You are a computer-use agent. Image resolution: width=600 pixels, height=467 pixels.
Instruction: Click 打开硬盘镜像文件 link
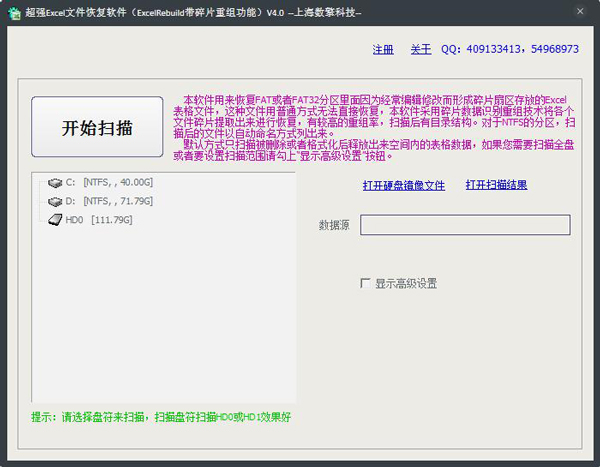404,186
